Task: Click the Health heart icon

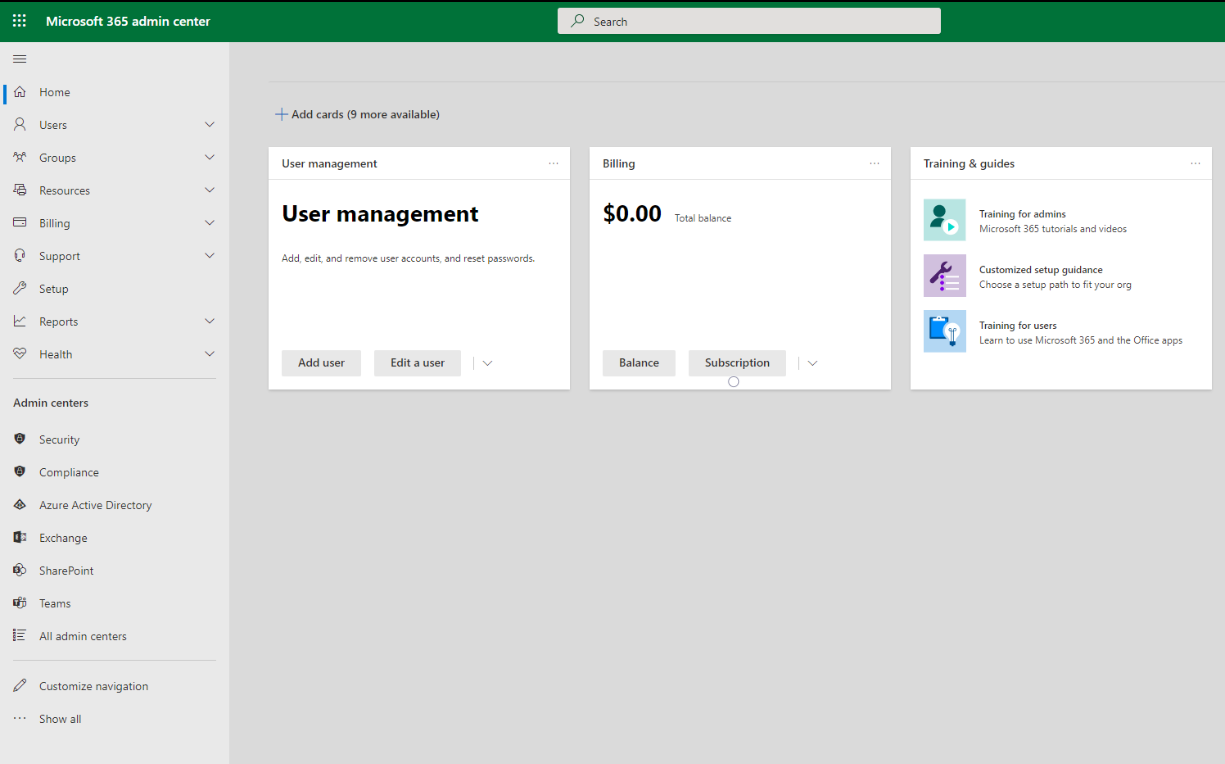Action: tap(19, 354)
